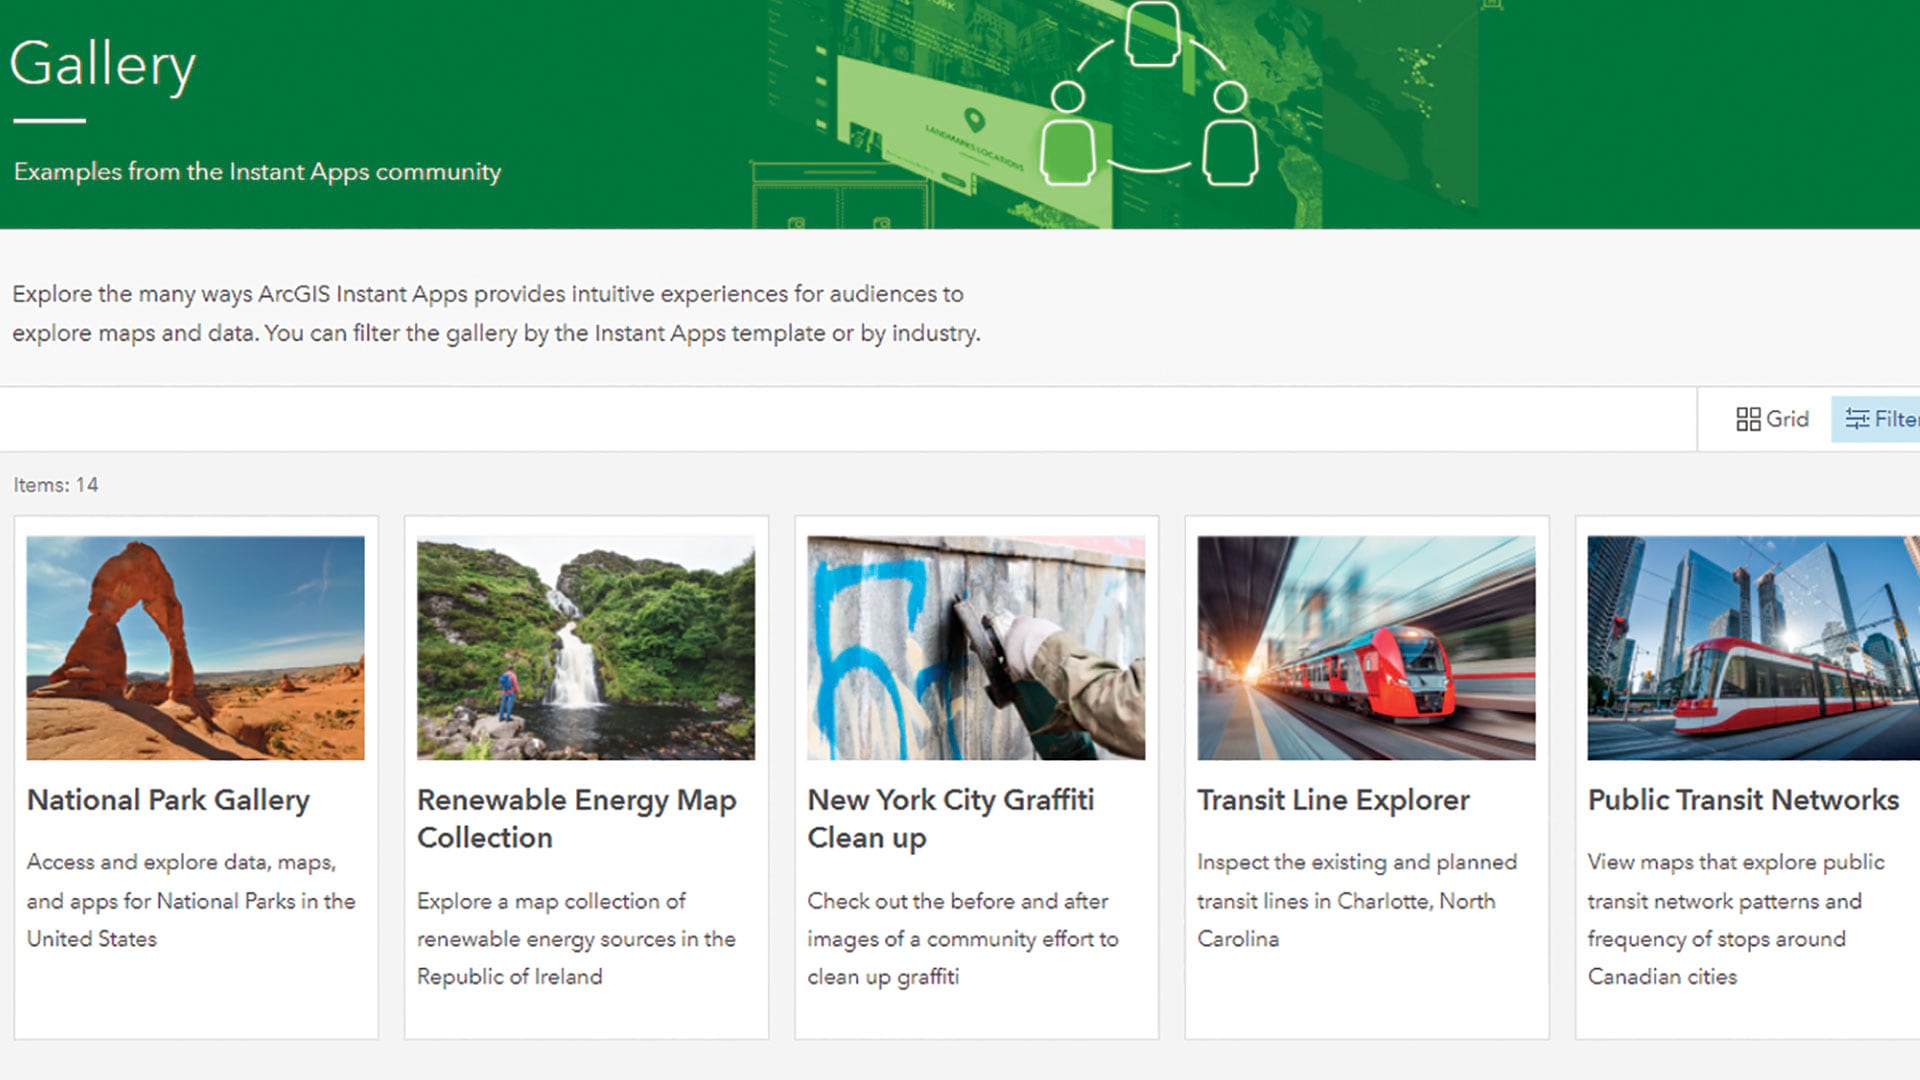Open National Park Gallery title link
Screen dimensions: 1920x1080
click(x=168, y=800)
